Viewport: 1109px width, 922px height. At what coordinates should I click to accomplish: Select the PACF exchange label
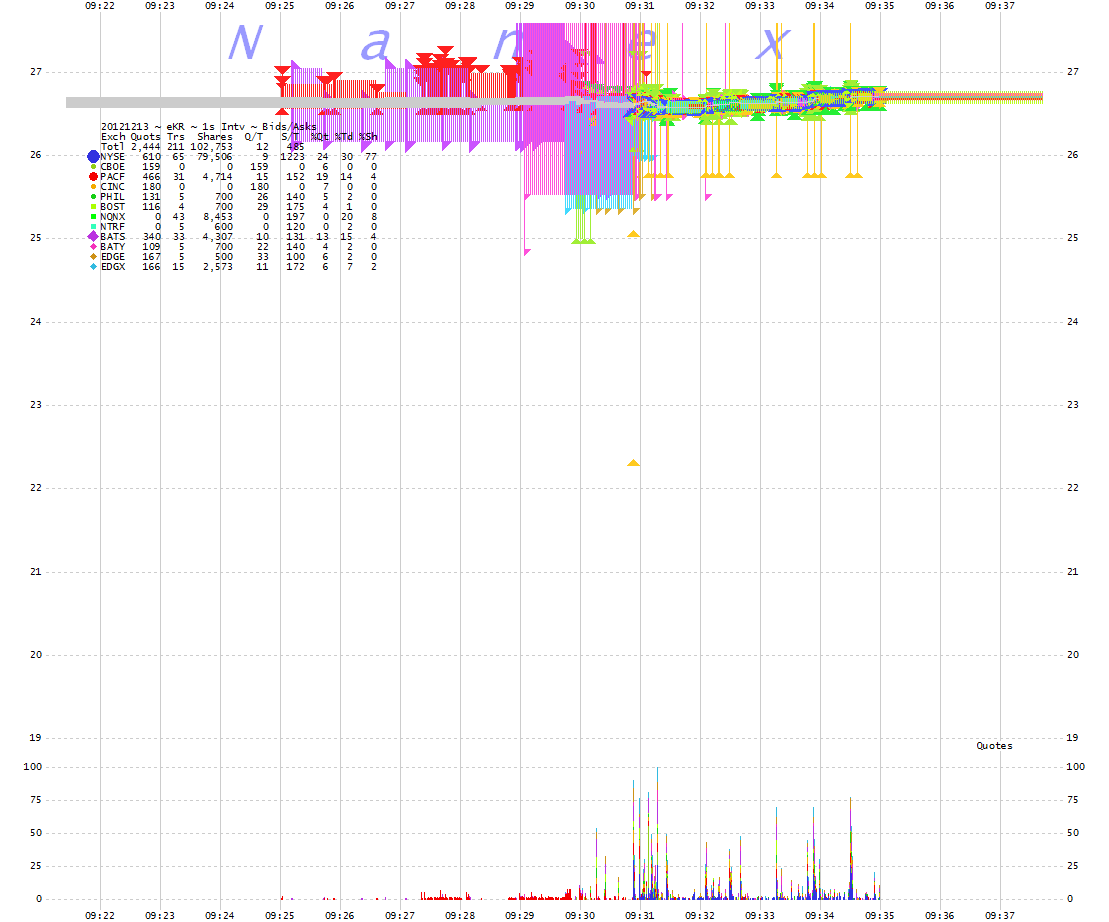click(112, 177)
